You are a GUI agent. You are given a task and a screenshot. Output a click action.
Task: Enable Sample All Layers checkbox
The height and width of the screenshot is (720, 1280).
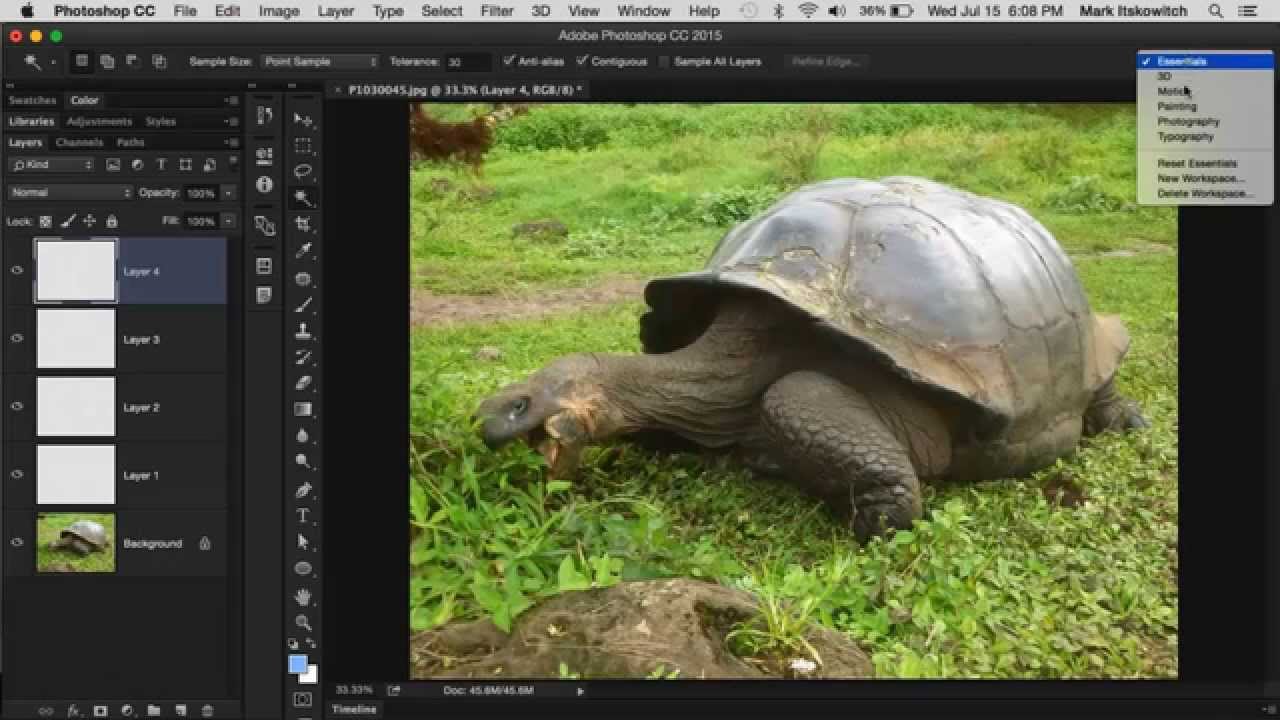tap(665, 61)
